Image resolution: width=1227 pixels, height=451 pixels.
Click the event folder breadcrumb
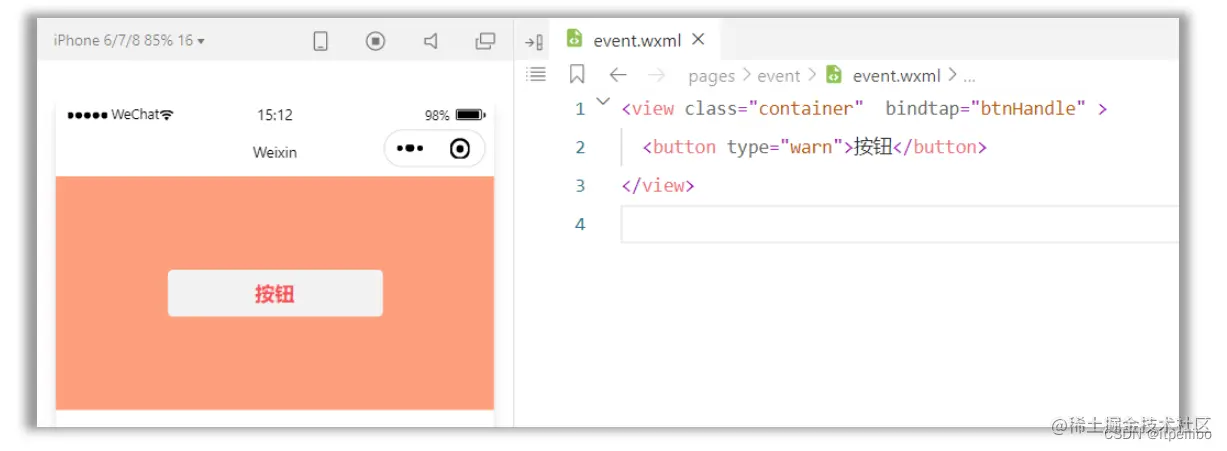(779, 76)
